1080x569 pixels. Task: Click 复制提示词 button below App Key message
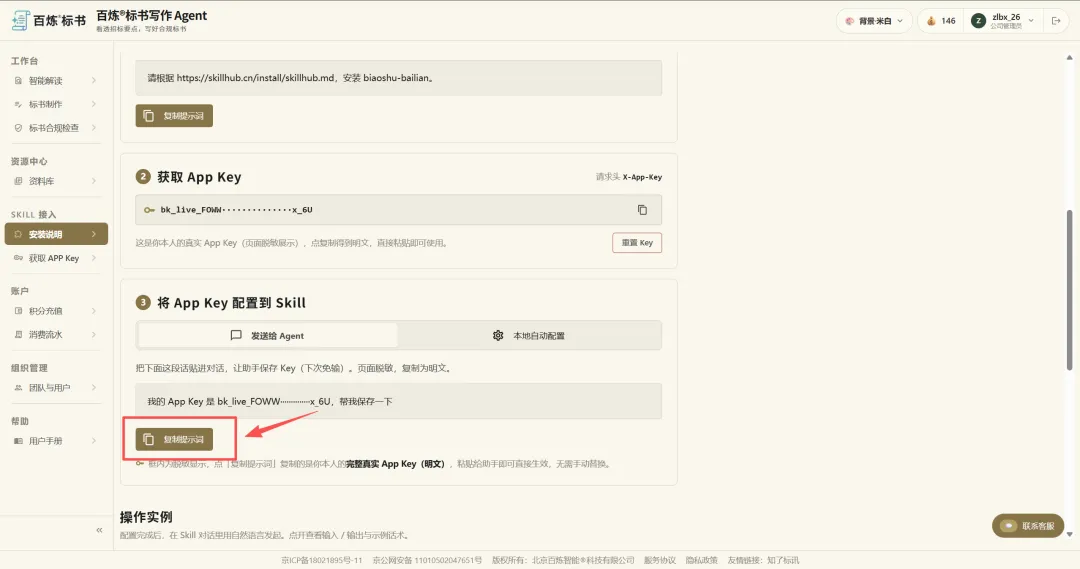click(x=174, y=439)
